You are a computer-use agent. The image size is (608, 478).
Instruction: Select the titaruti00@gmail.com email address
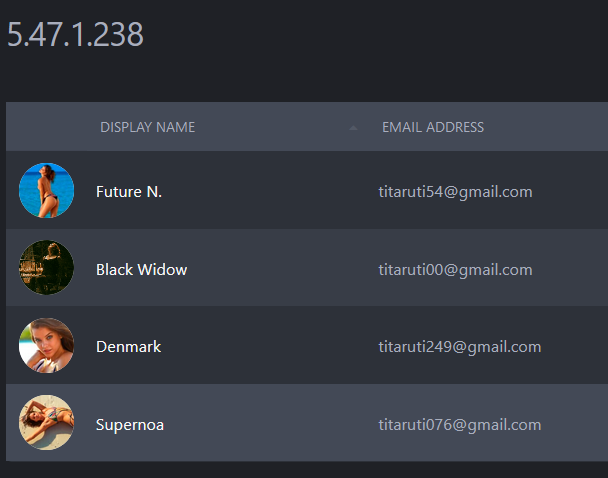tap(455, 269)
